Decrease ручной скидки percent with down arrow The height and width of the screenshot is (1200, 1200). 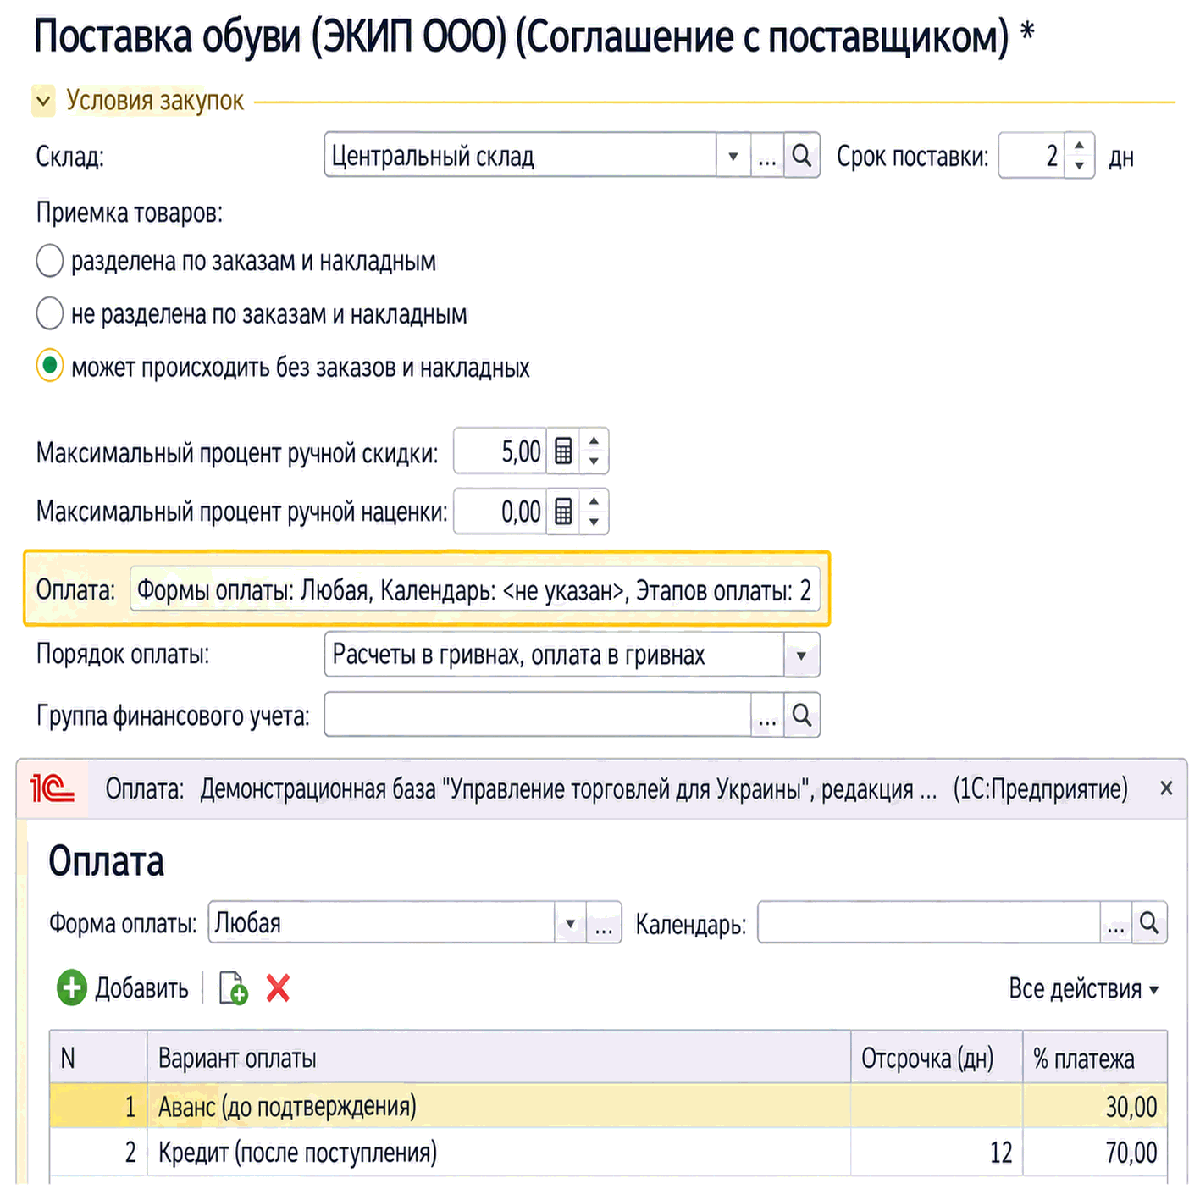click(594, 462)
